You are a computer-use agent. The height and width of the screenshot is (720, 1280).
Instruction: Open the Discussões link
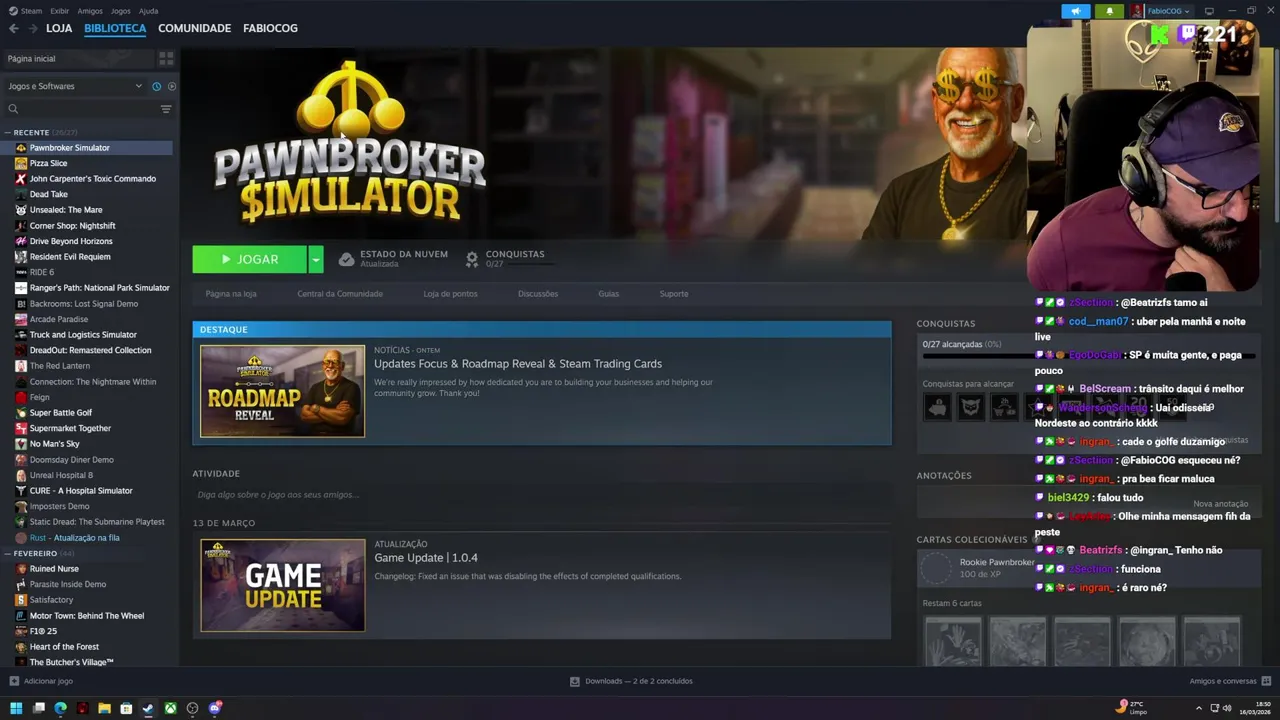point(538,294)
